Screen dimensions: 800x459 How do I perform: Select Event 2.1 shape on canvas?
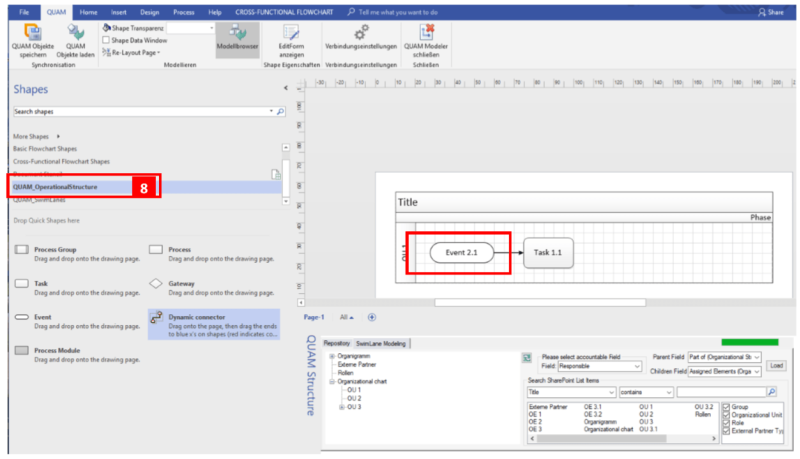click(462, 252)
